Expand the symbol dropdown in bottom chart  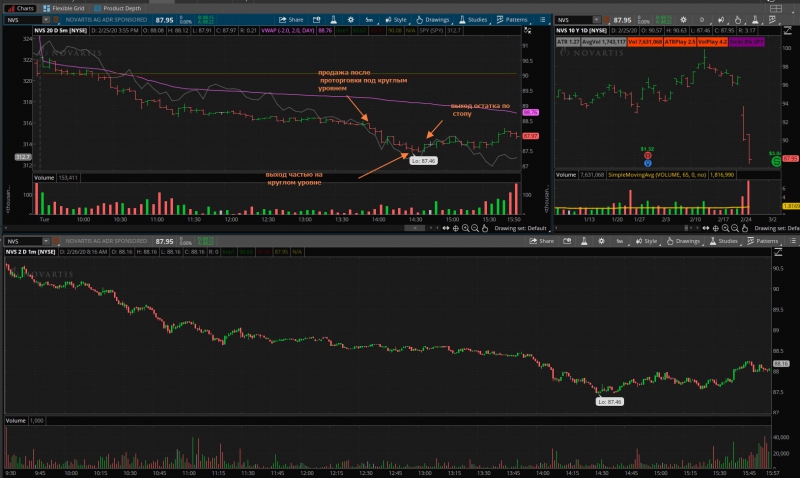tap(46, 241)
